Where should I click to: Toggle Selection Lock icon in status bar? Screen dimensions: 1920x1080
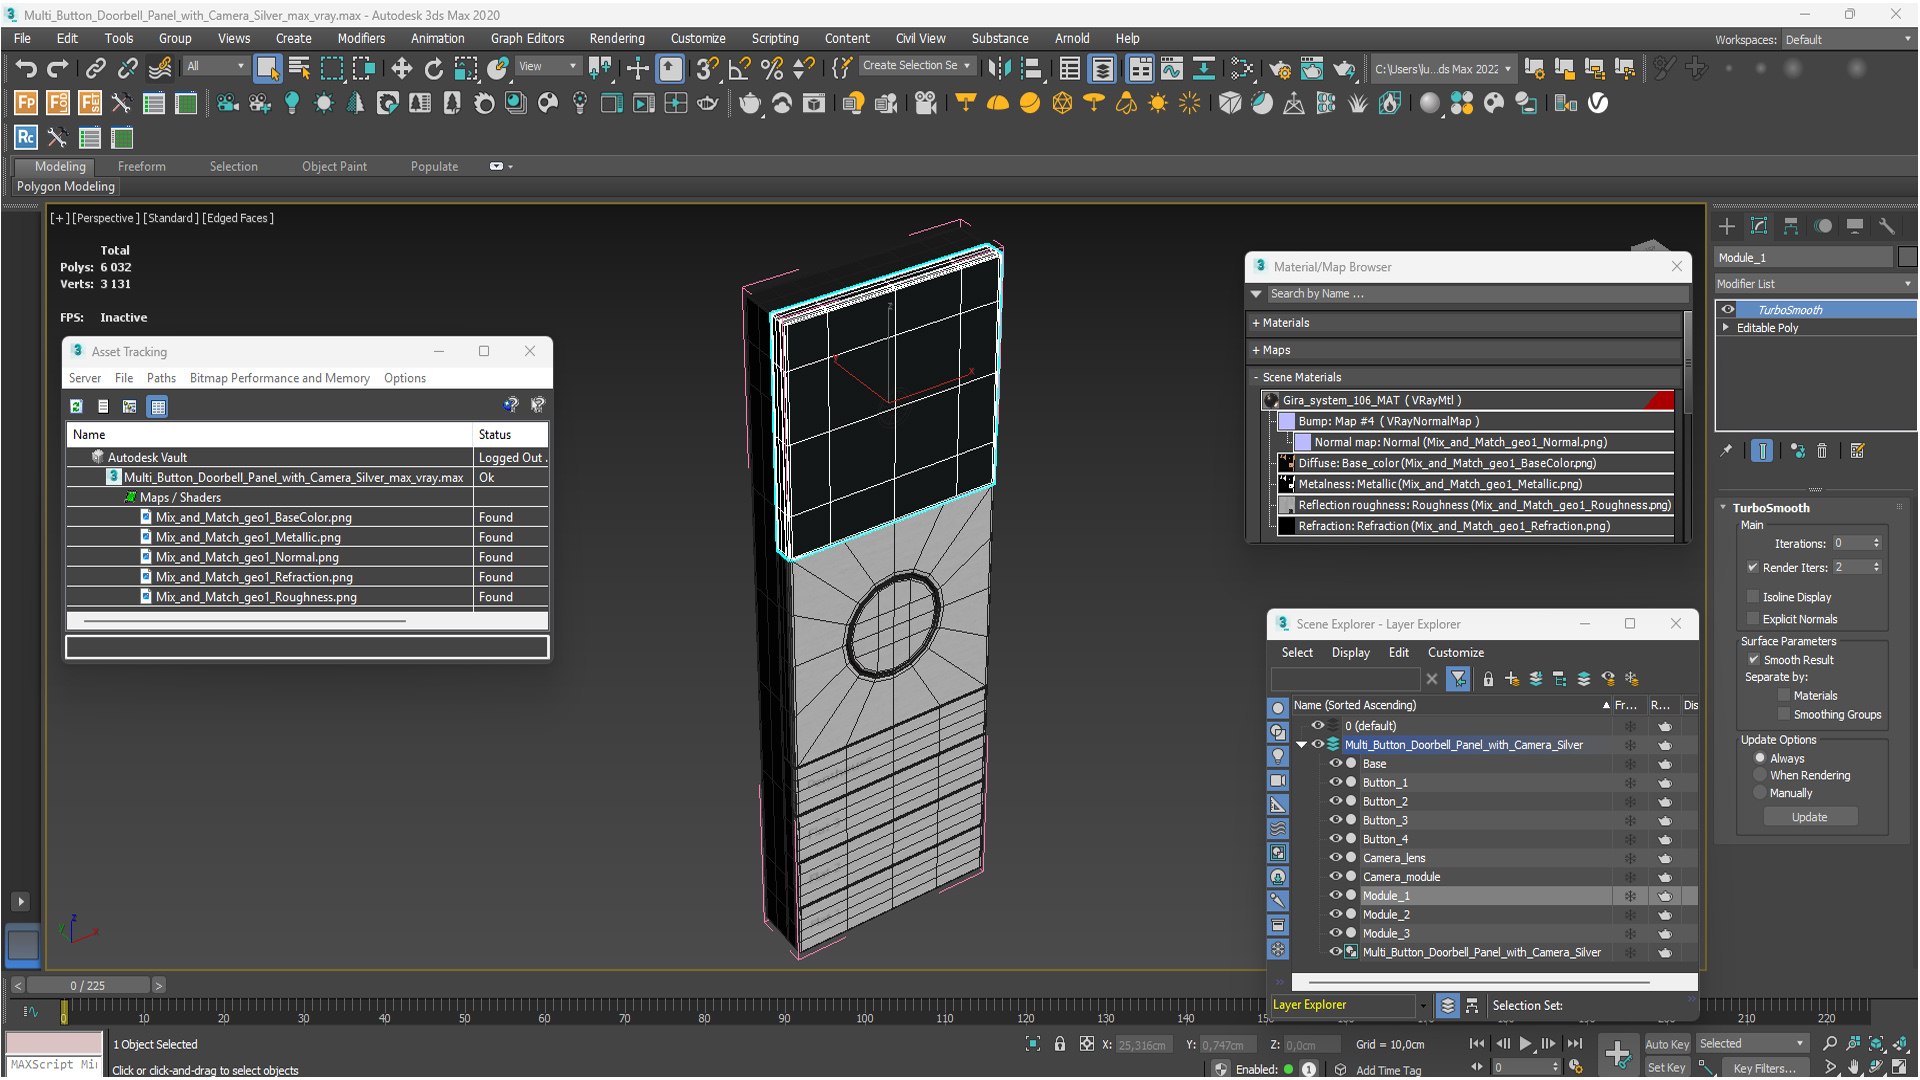(x=1060, y=1044)
